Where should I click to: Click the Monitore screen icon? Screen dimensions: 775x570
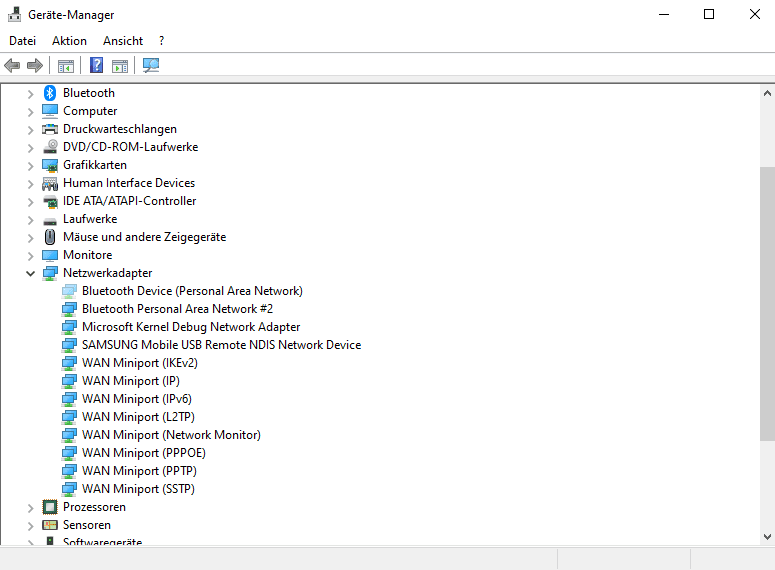50,255
